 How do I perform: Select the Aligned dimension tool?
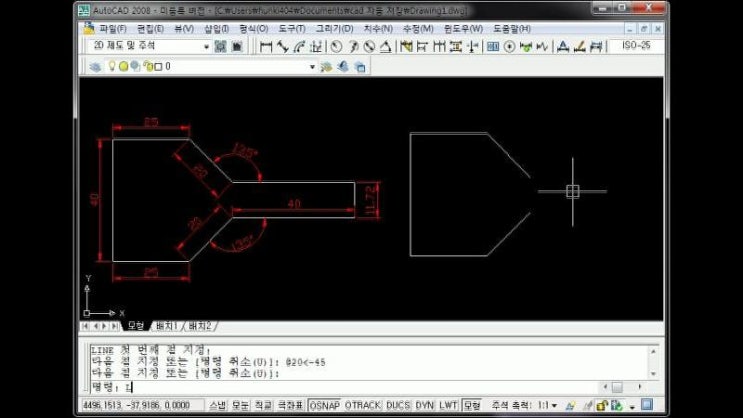(282, 46)
